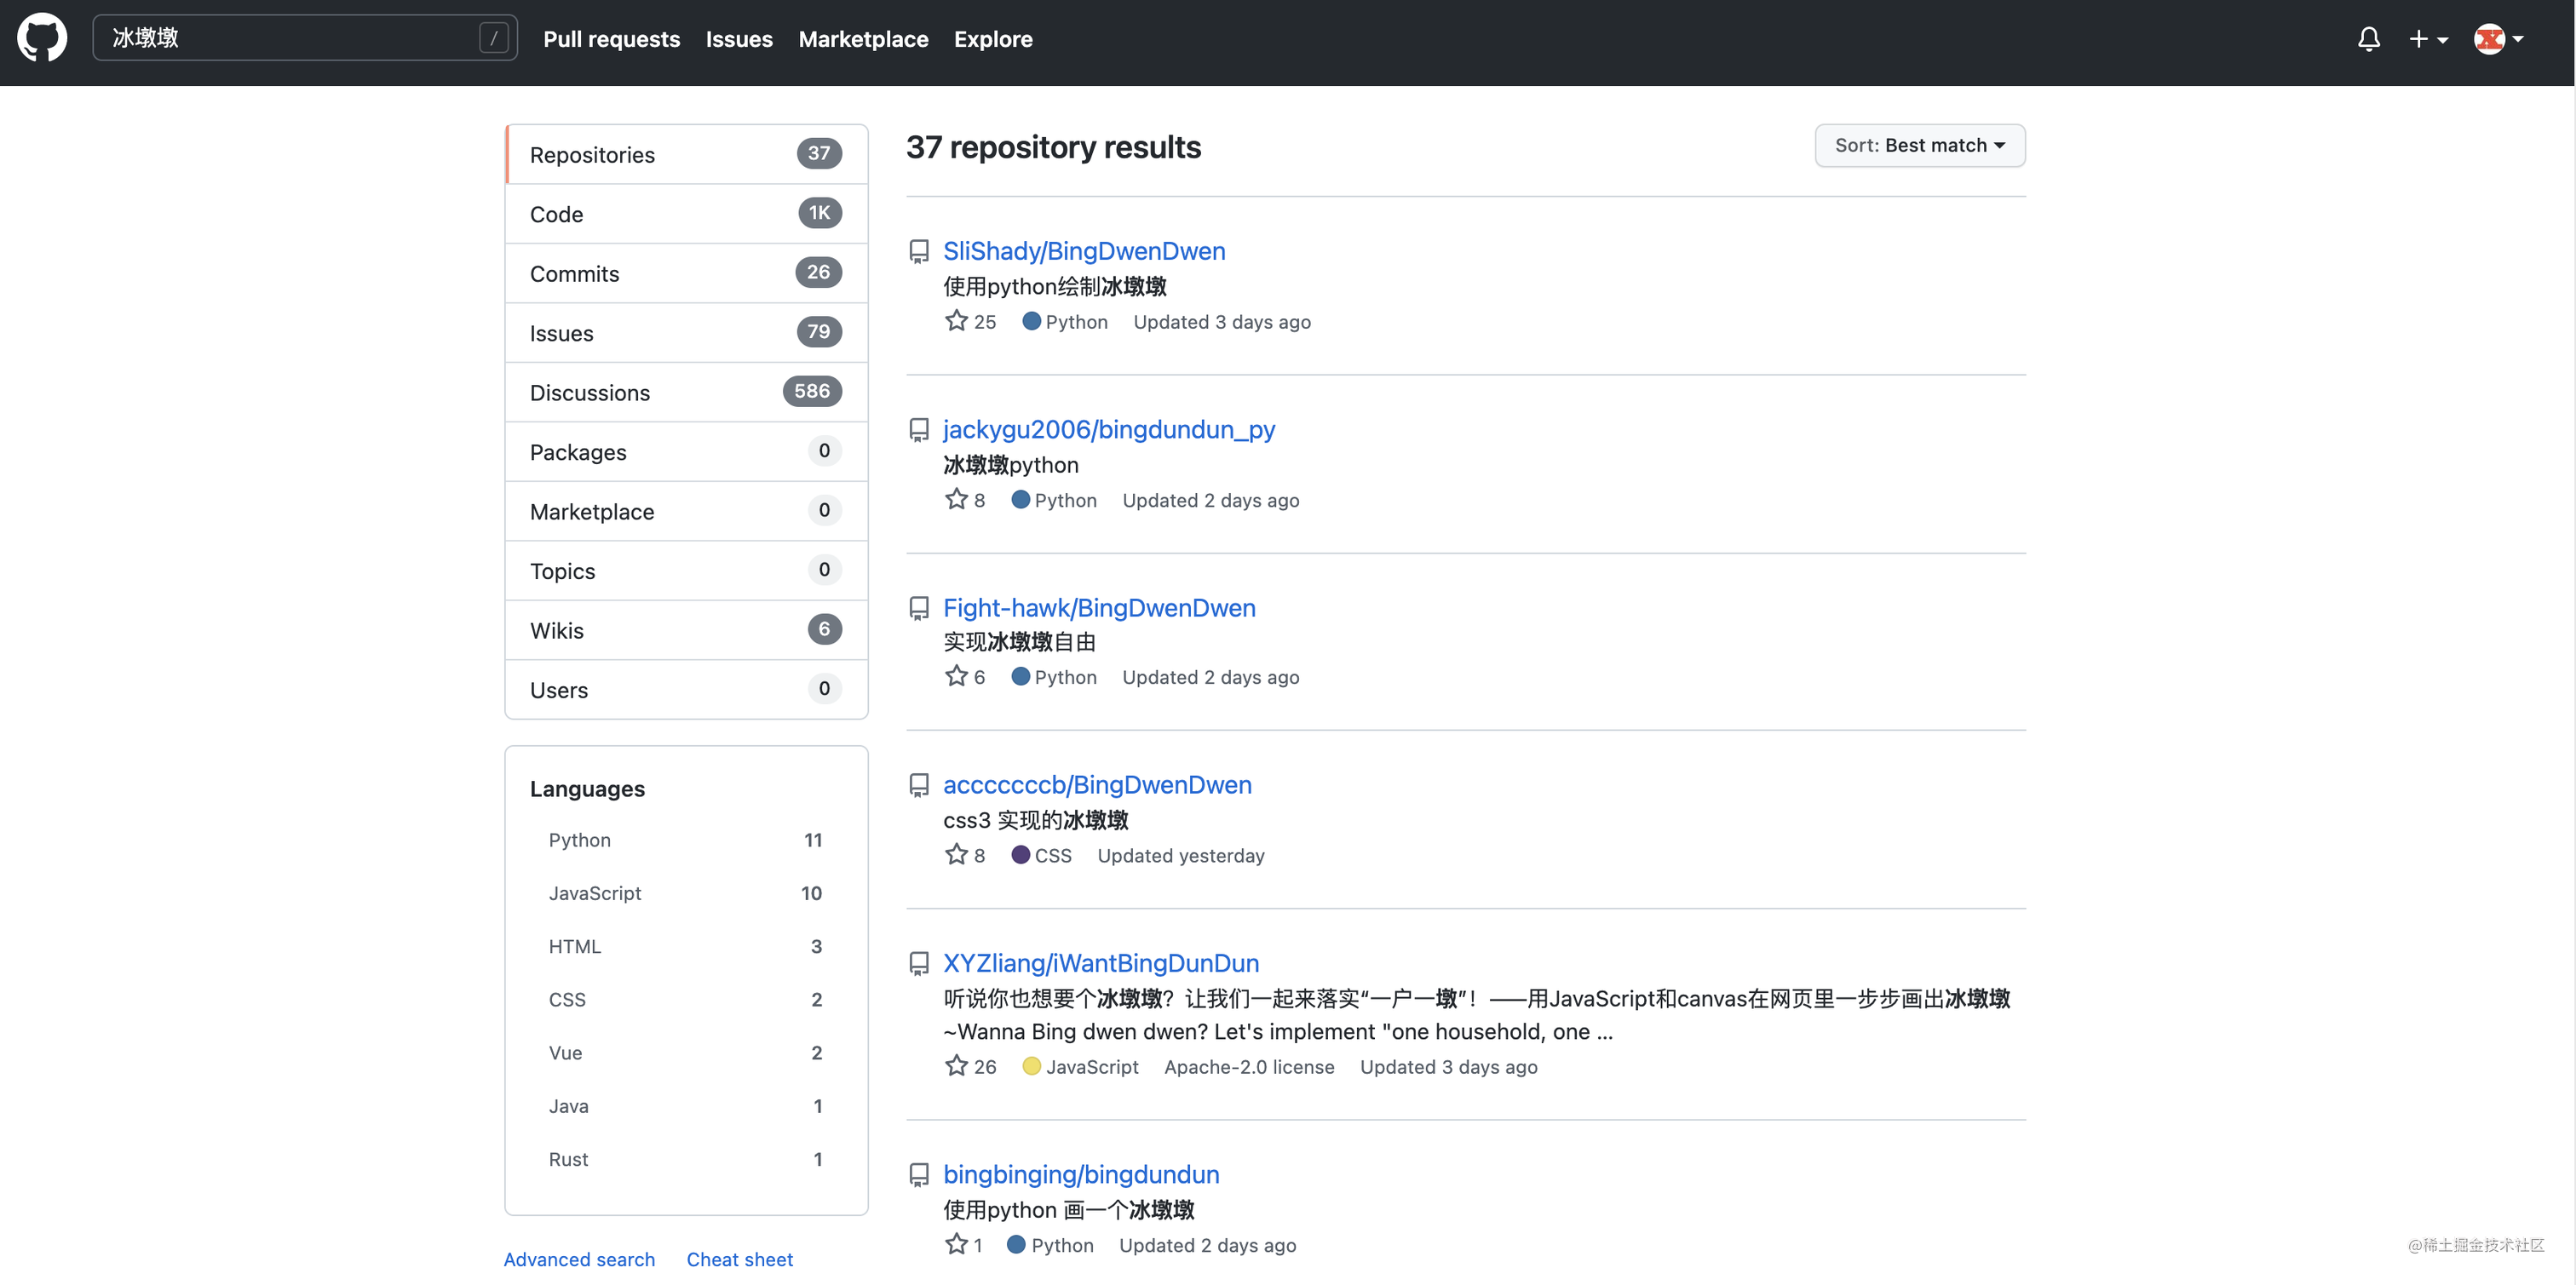Image resolution: width=2576 pixels, height=1285 pixels.
Task: Click yellow JavaScript language color dot
Action: click(1031, 1066)
